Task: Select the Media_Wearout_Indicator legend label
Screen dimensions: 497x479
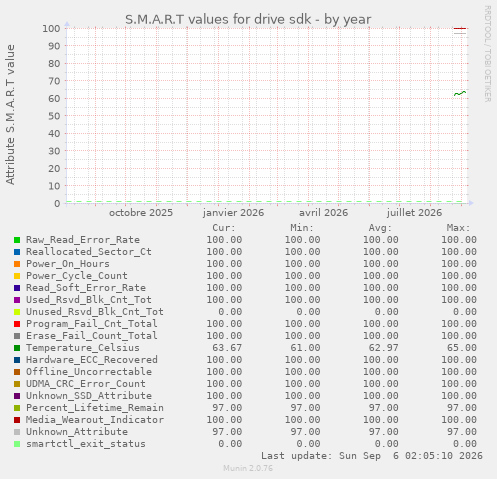Action: [x=95, y=420]
